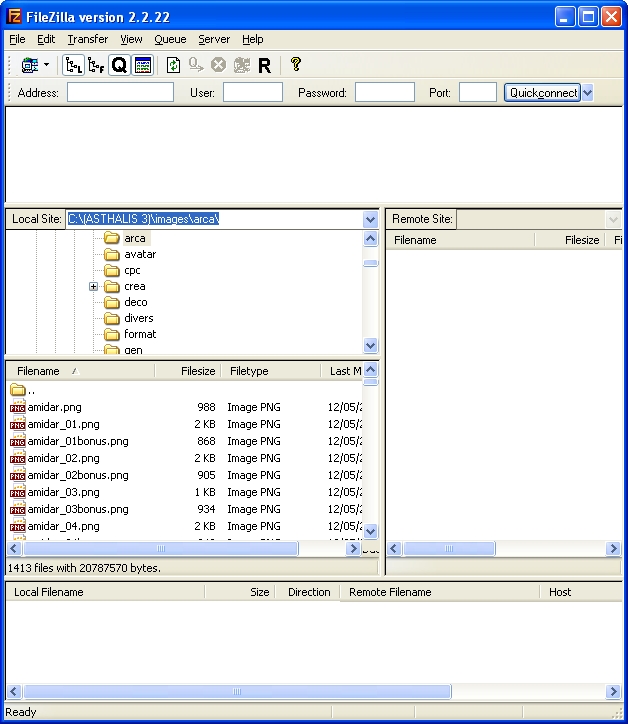The image size is (628, 724).
Task: Click the Disconnect toolbar icon
Action: (x=242, y=65)
